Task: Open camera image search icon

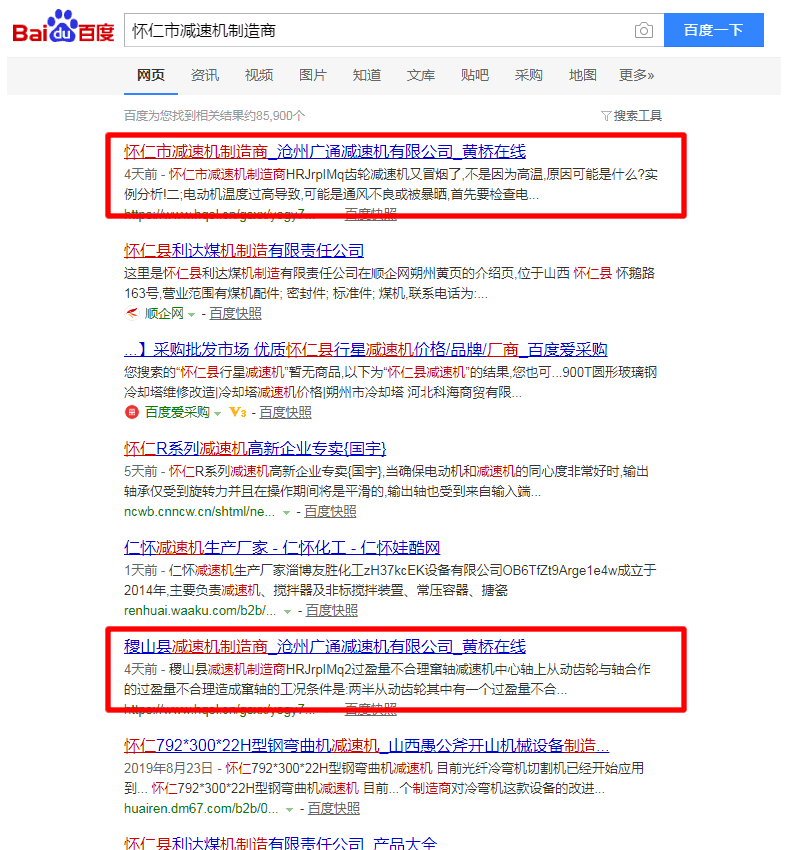Action: pyautogui.click(x=643, y=30)
